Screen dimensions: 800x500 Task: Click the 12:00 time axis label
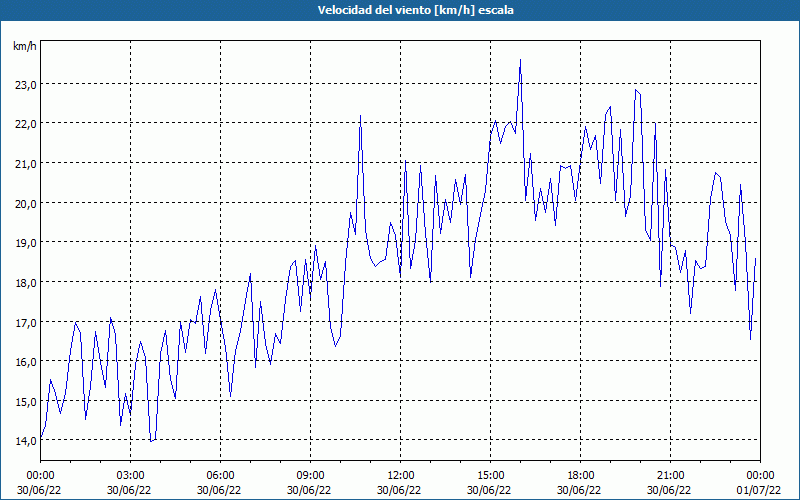(x=401, y=476)
